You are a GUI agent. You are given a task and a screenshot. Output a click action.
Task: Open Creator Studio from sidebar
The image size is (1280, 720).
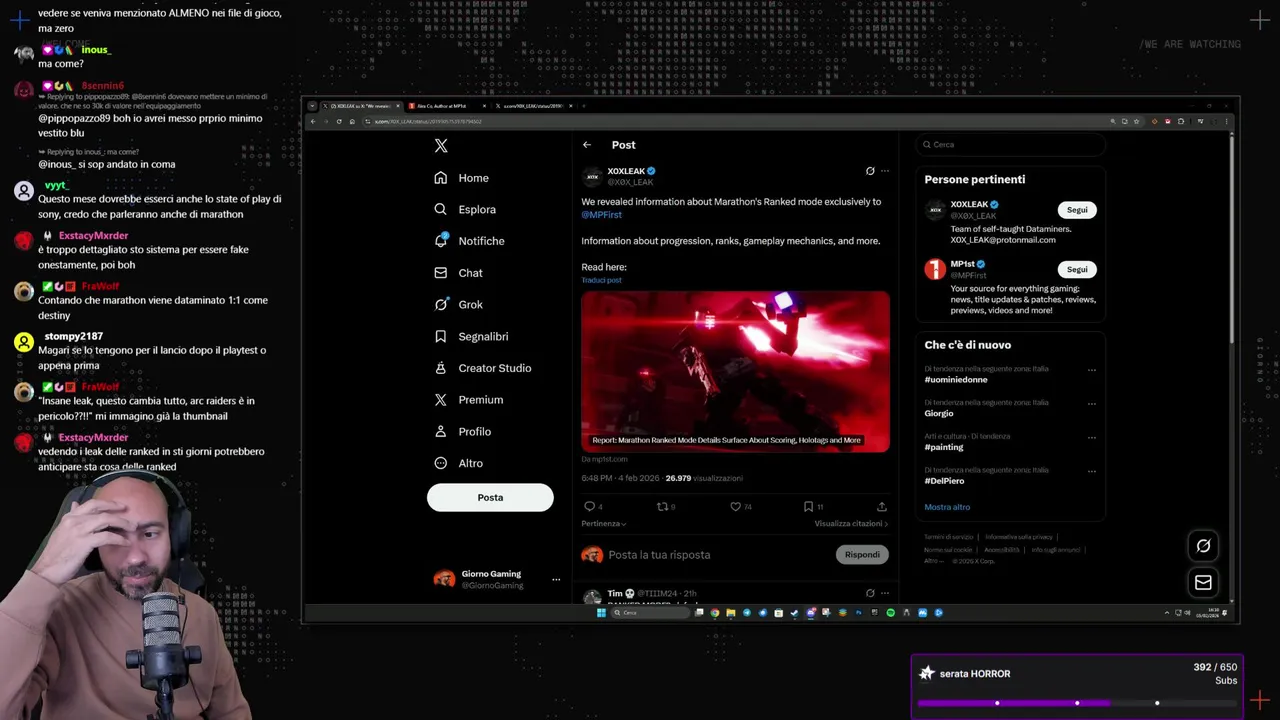482,368
